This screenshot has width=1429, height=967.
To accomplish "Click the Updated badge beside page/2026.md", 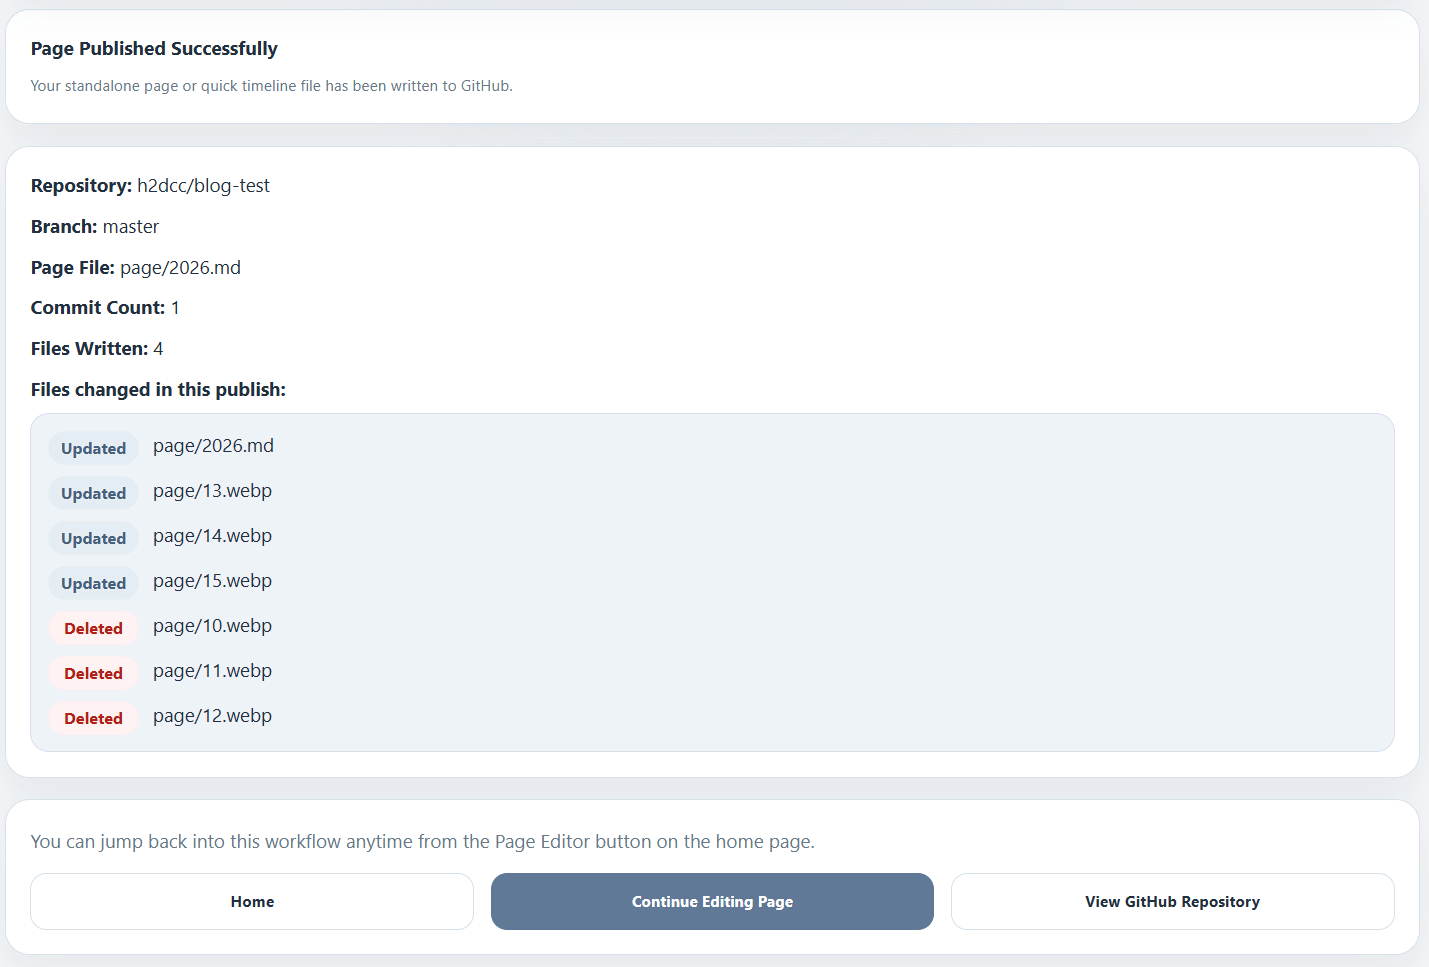I will click(93, 449).
